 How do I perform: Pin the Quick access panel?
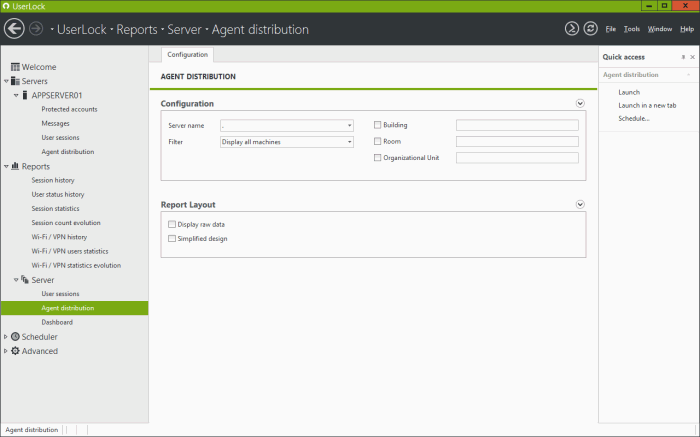tap(683, 57)
